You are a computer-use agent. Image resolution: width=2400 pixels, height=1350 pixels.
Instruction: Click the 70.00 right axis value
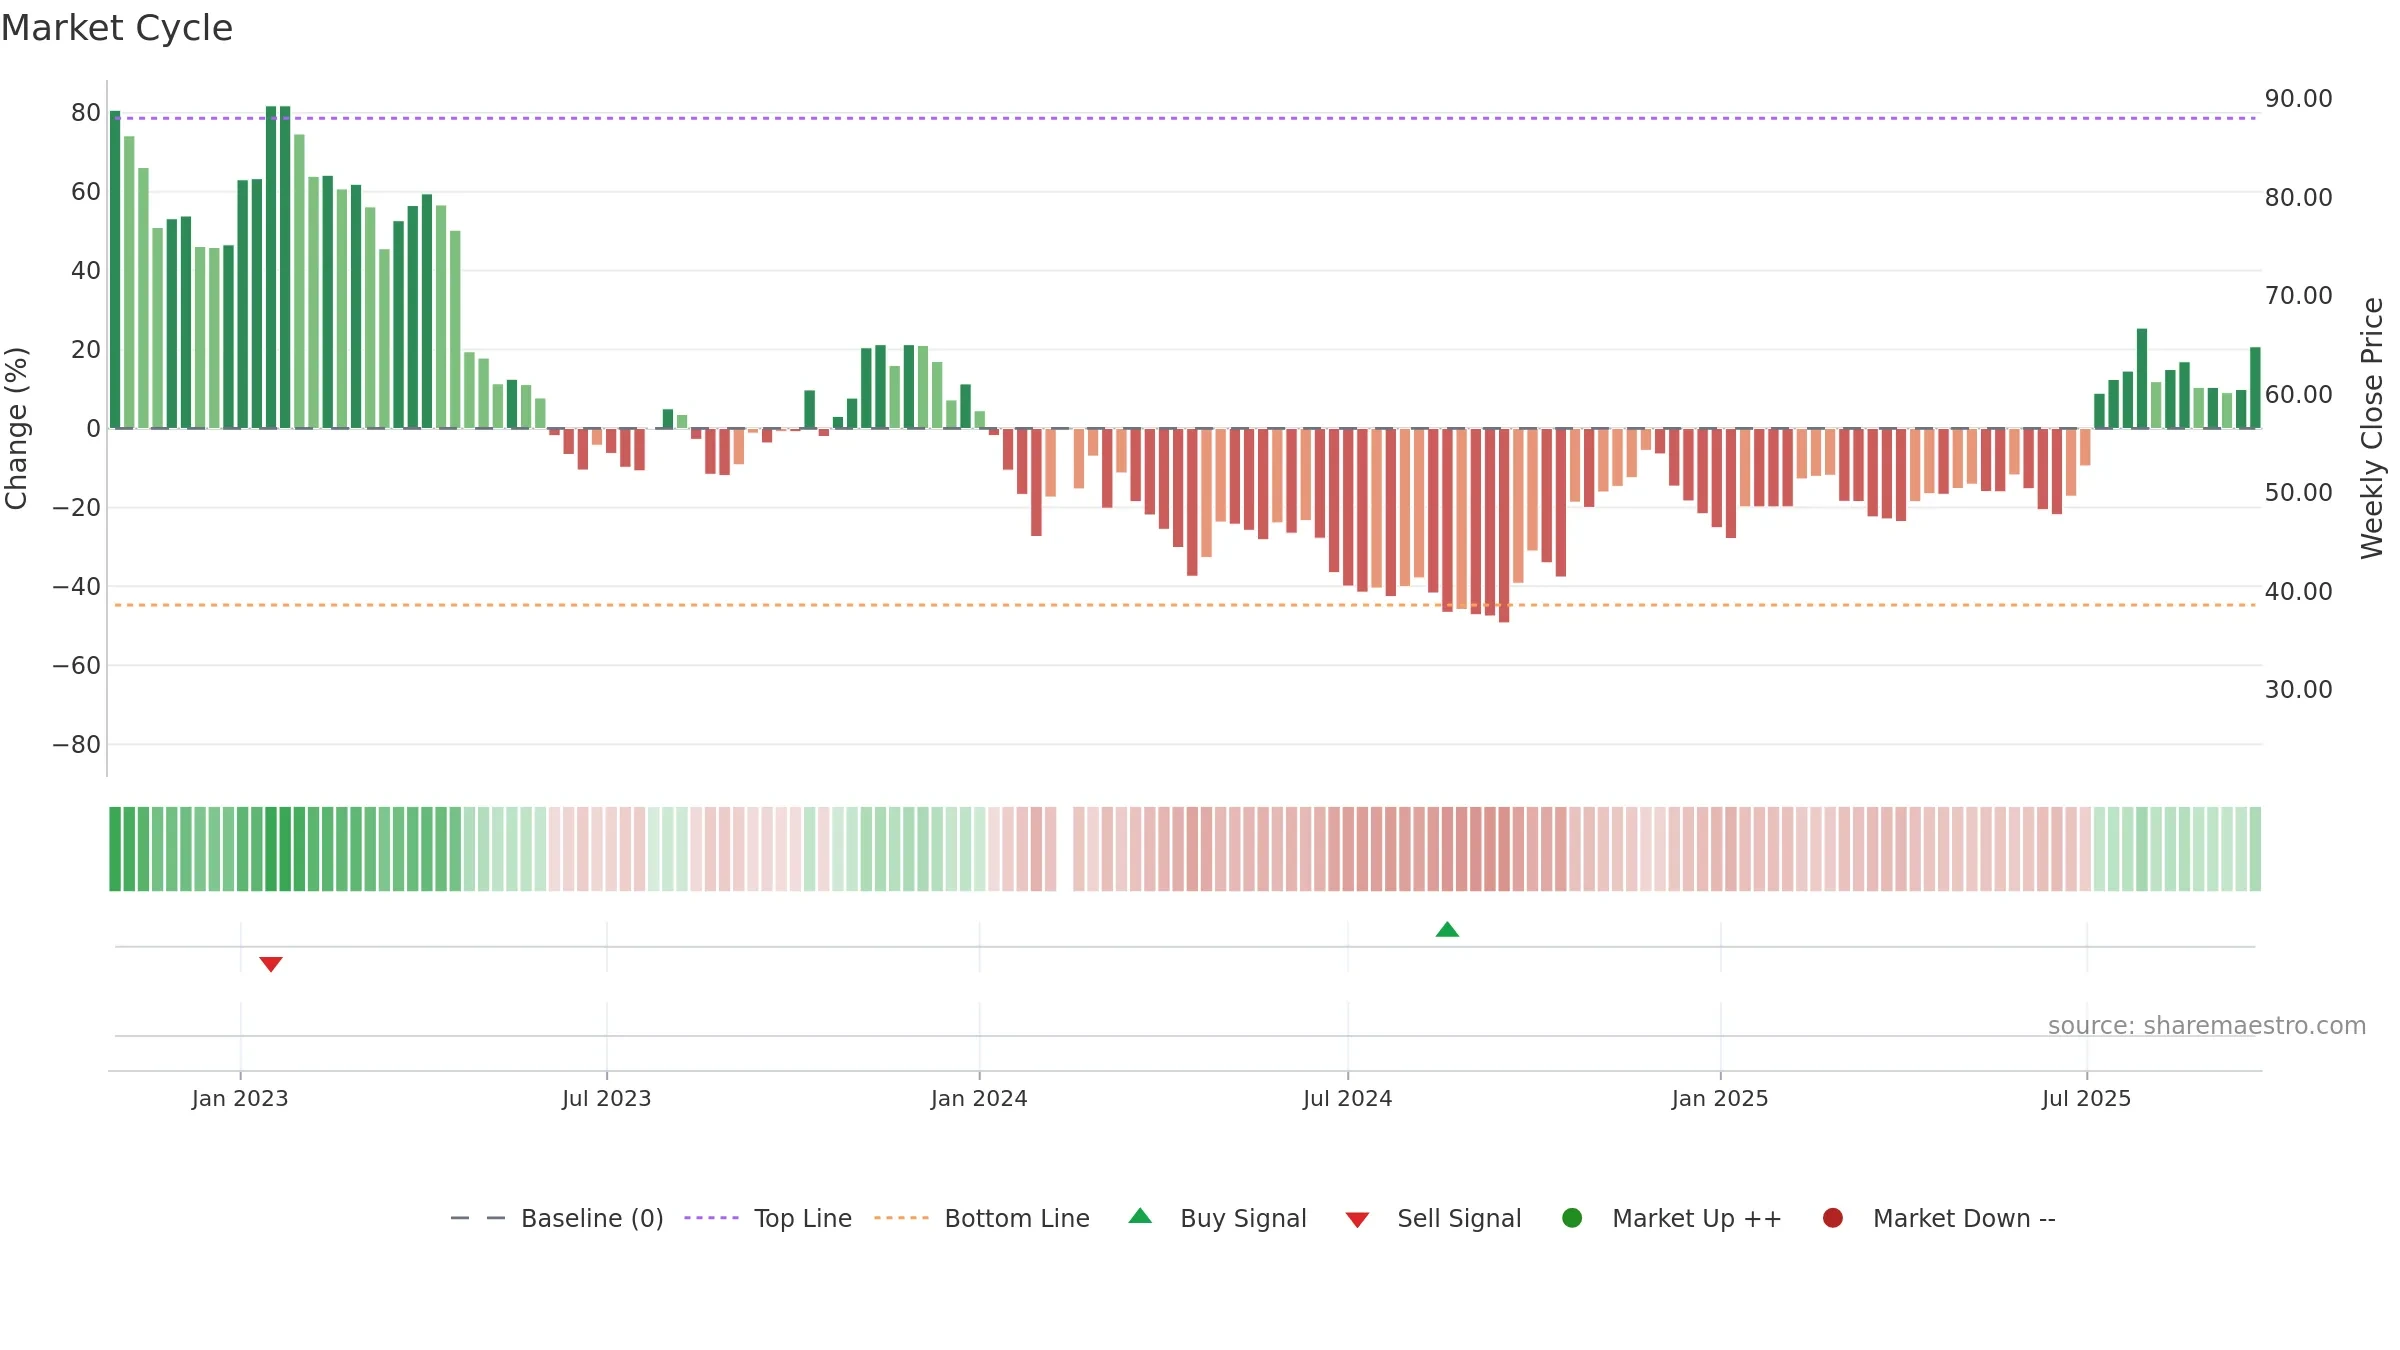(2298, 296)
